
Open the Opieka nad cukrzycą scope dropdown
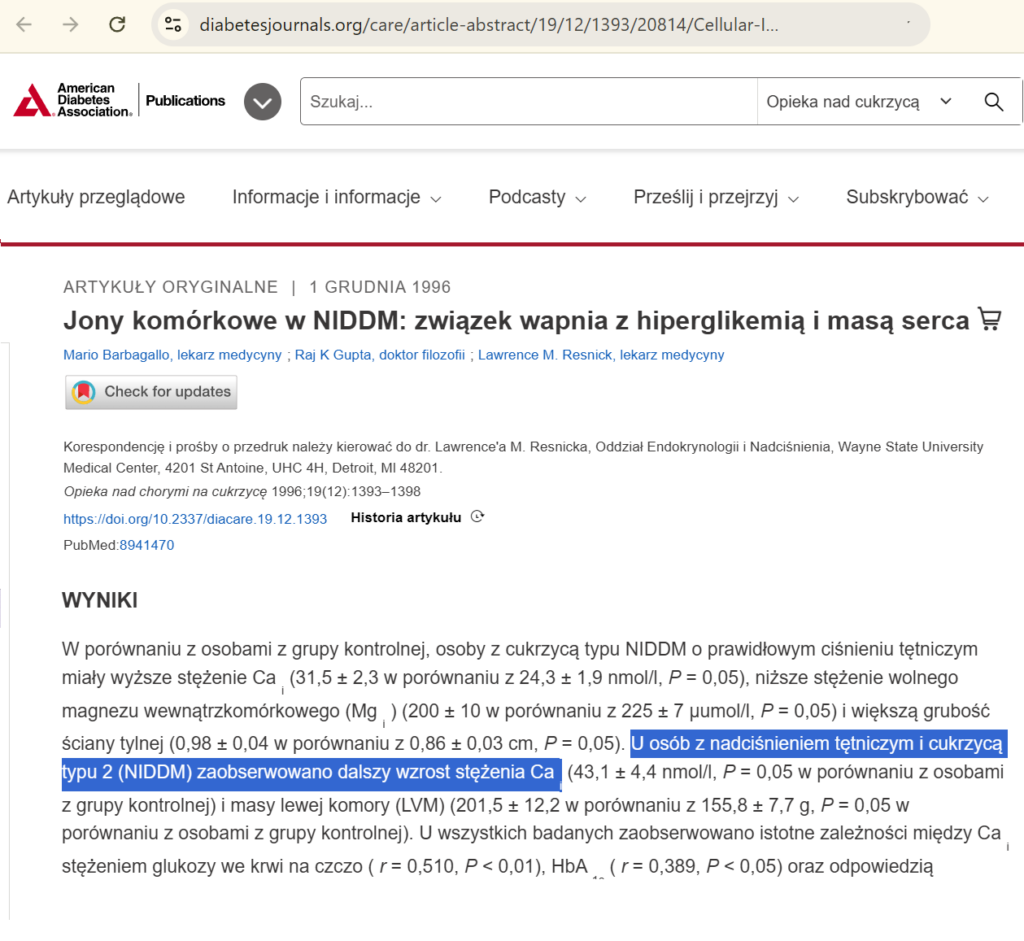click(858, 102)
